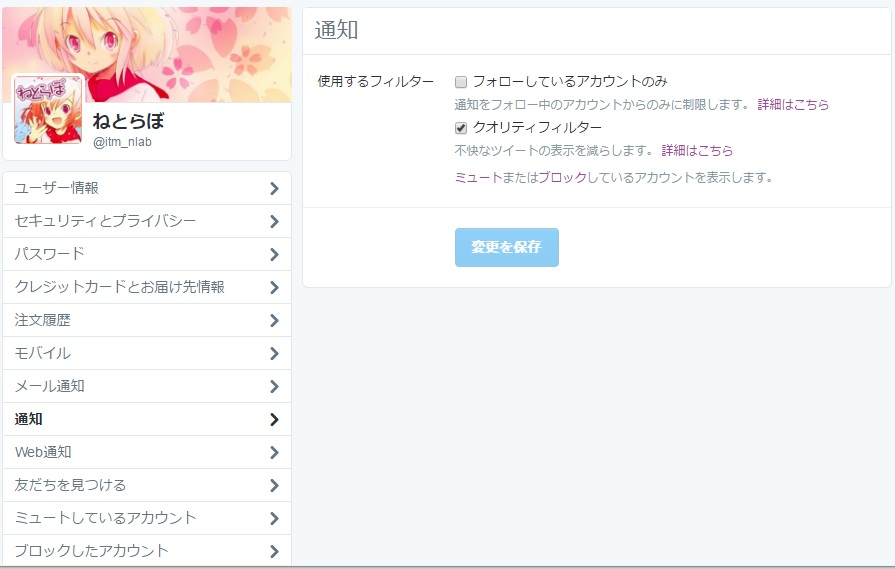Open セキュリティとプライバシー settings

click(x=147, y=221)
